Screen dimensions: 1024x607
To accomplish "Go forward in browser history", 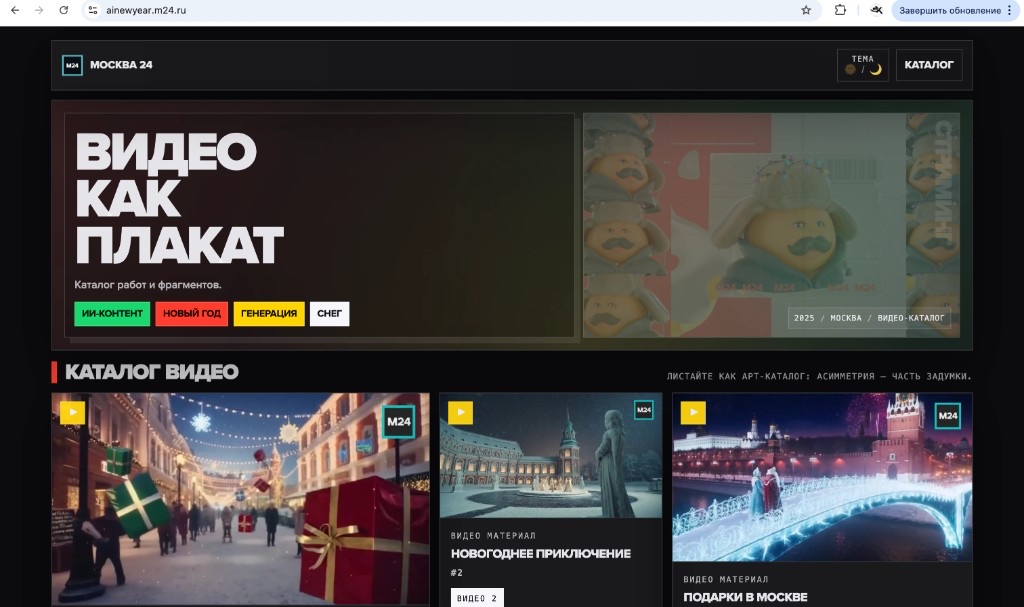I will tap(39, 10).
